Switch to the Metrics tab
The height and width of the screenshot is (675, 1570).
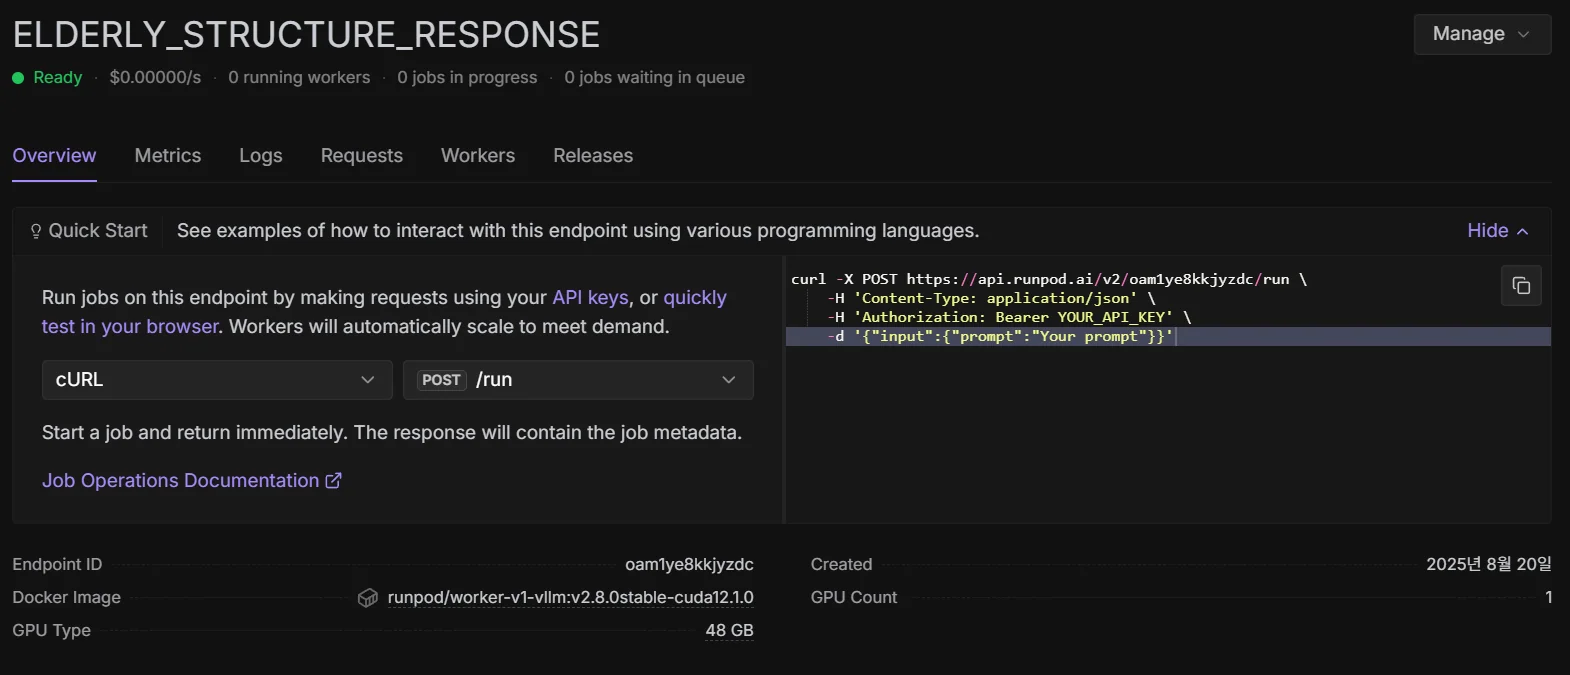[x=168, y=156]
